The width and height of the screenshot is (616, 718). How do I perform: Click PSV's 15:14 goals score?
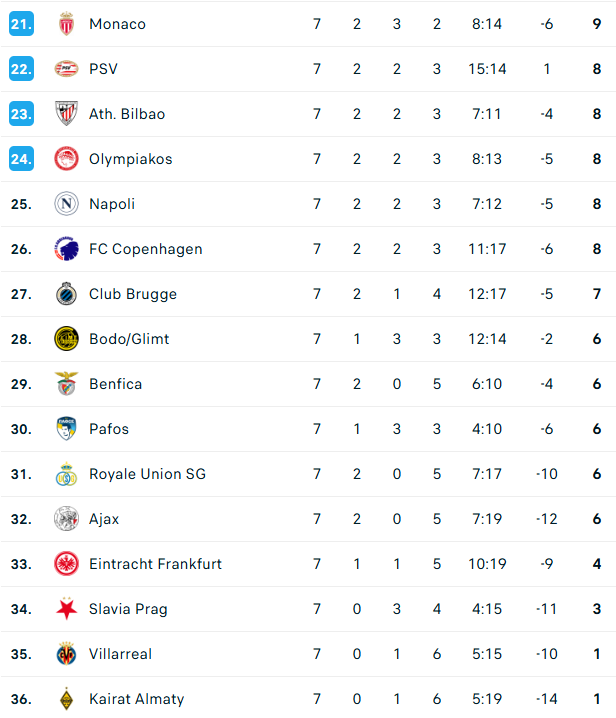(x=488, y=69)
